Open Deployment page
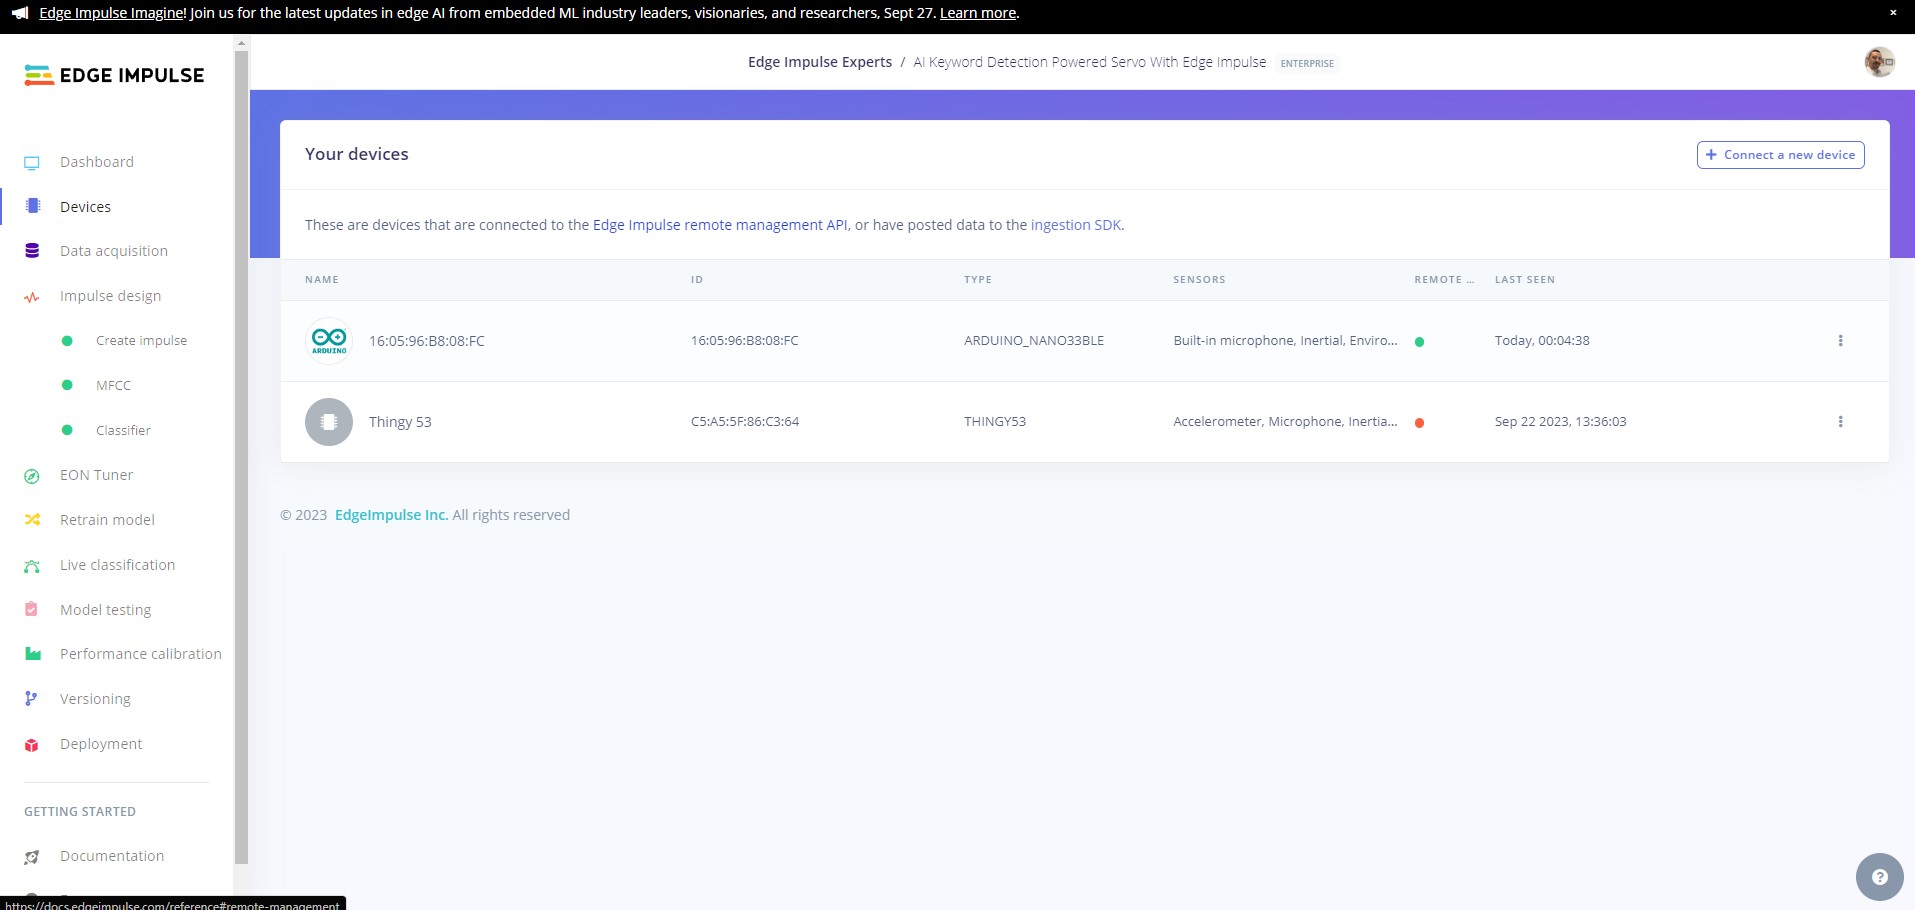The image size is (1915, 910). 101,744
